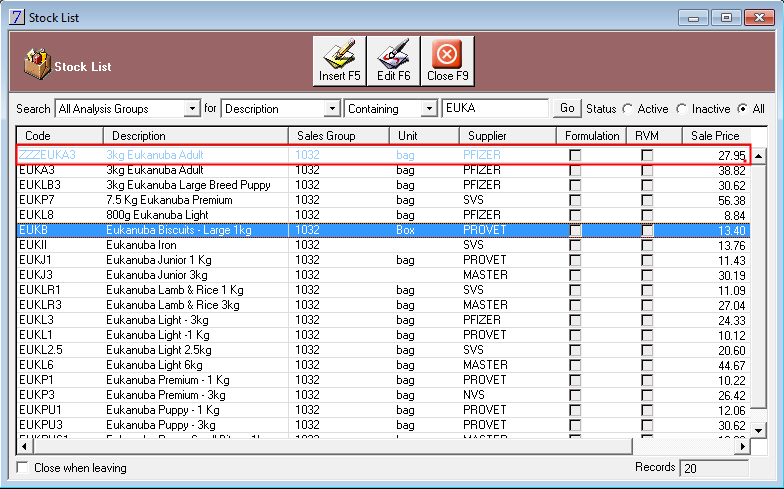The width and height of the screenshot is (784, 489).
Task: Click the Formulation column header
Action: [592, 136]
